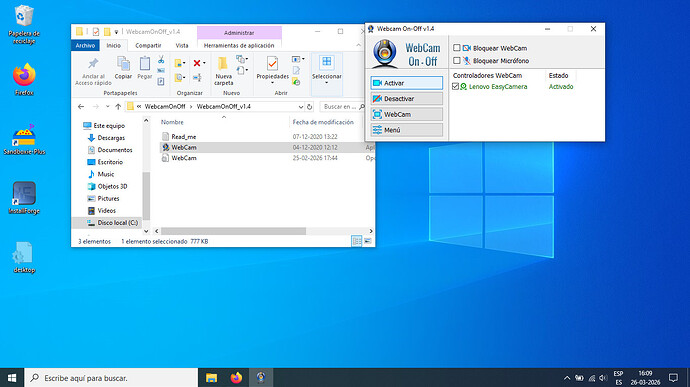690x387 pixels.
Task: Click the up-one-level arrow
Action: [x=118, y=107]
